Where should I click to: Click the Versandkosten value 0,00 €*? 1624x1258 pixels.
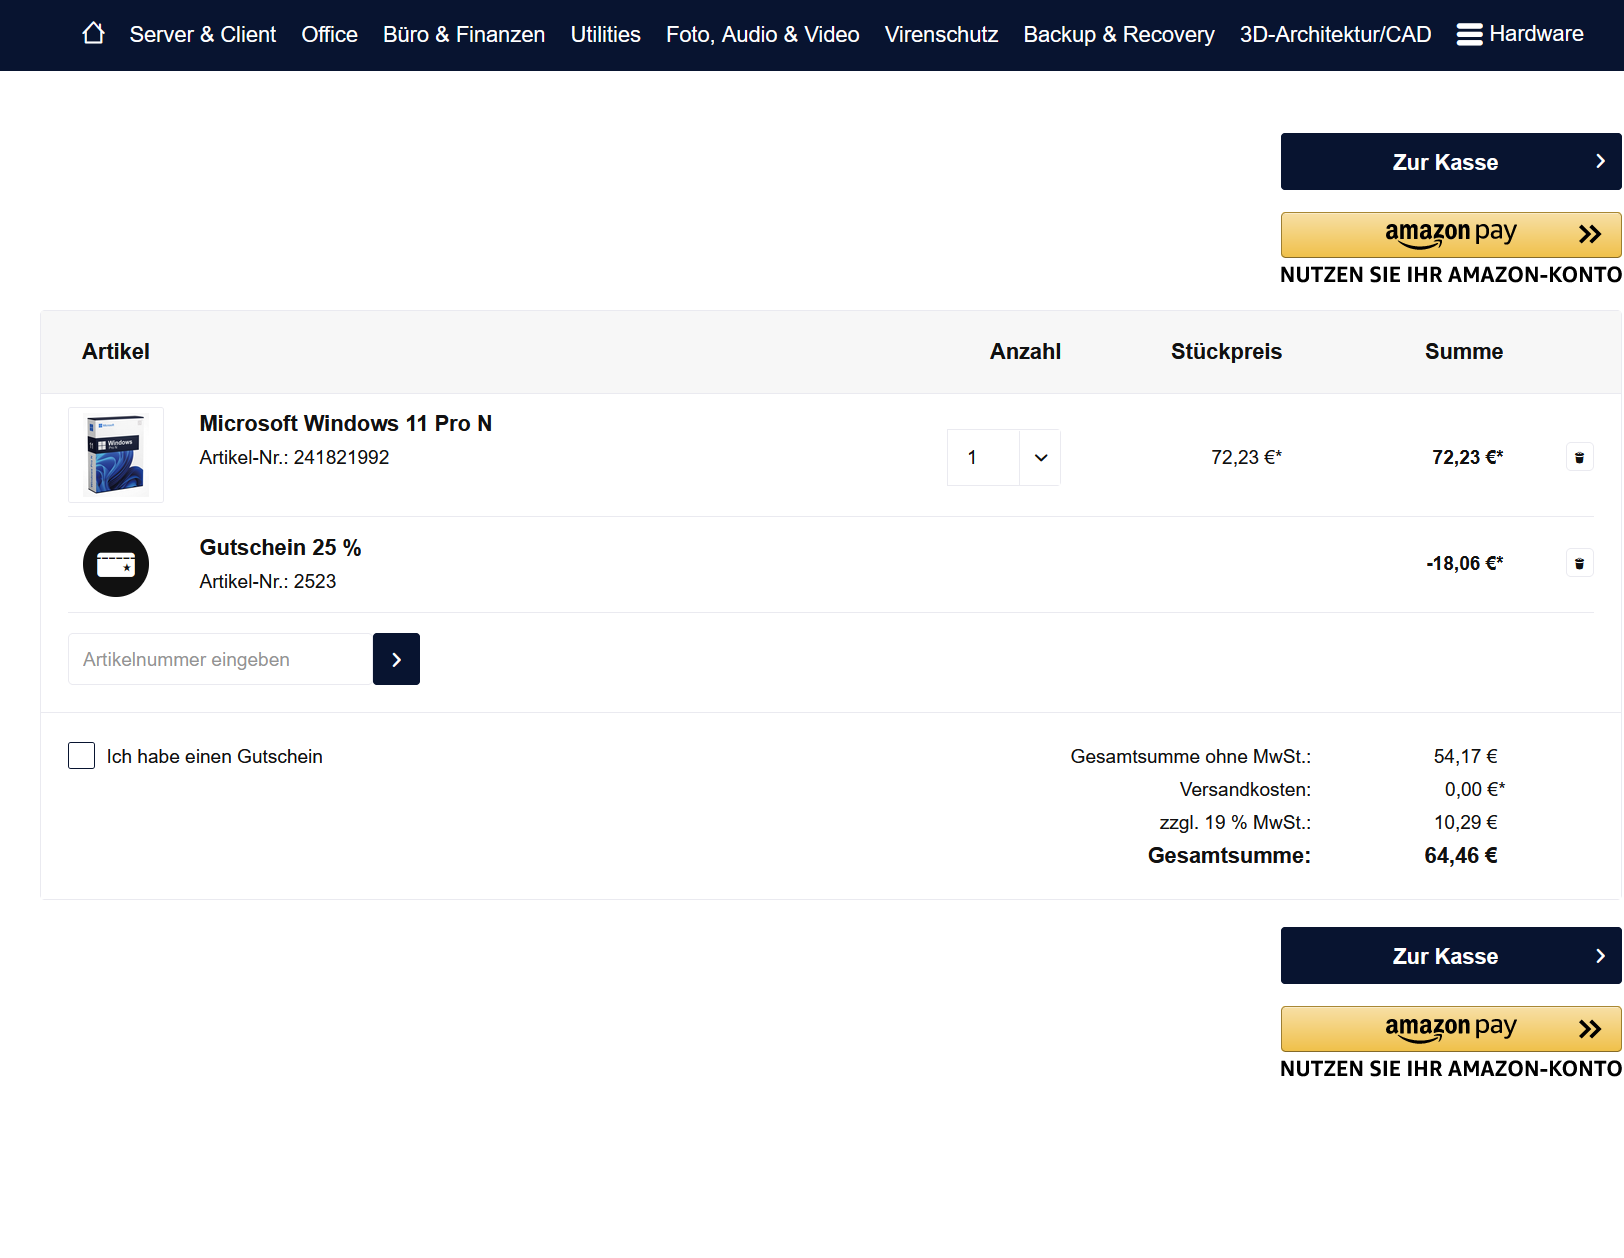pos(1475,789)
